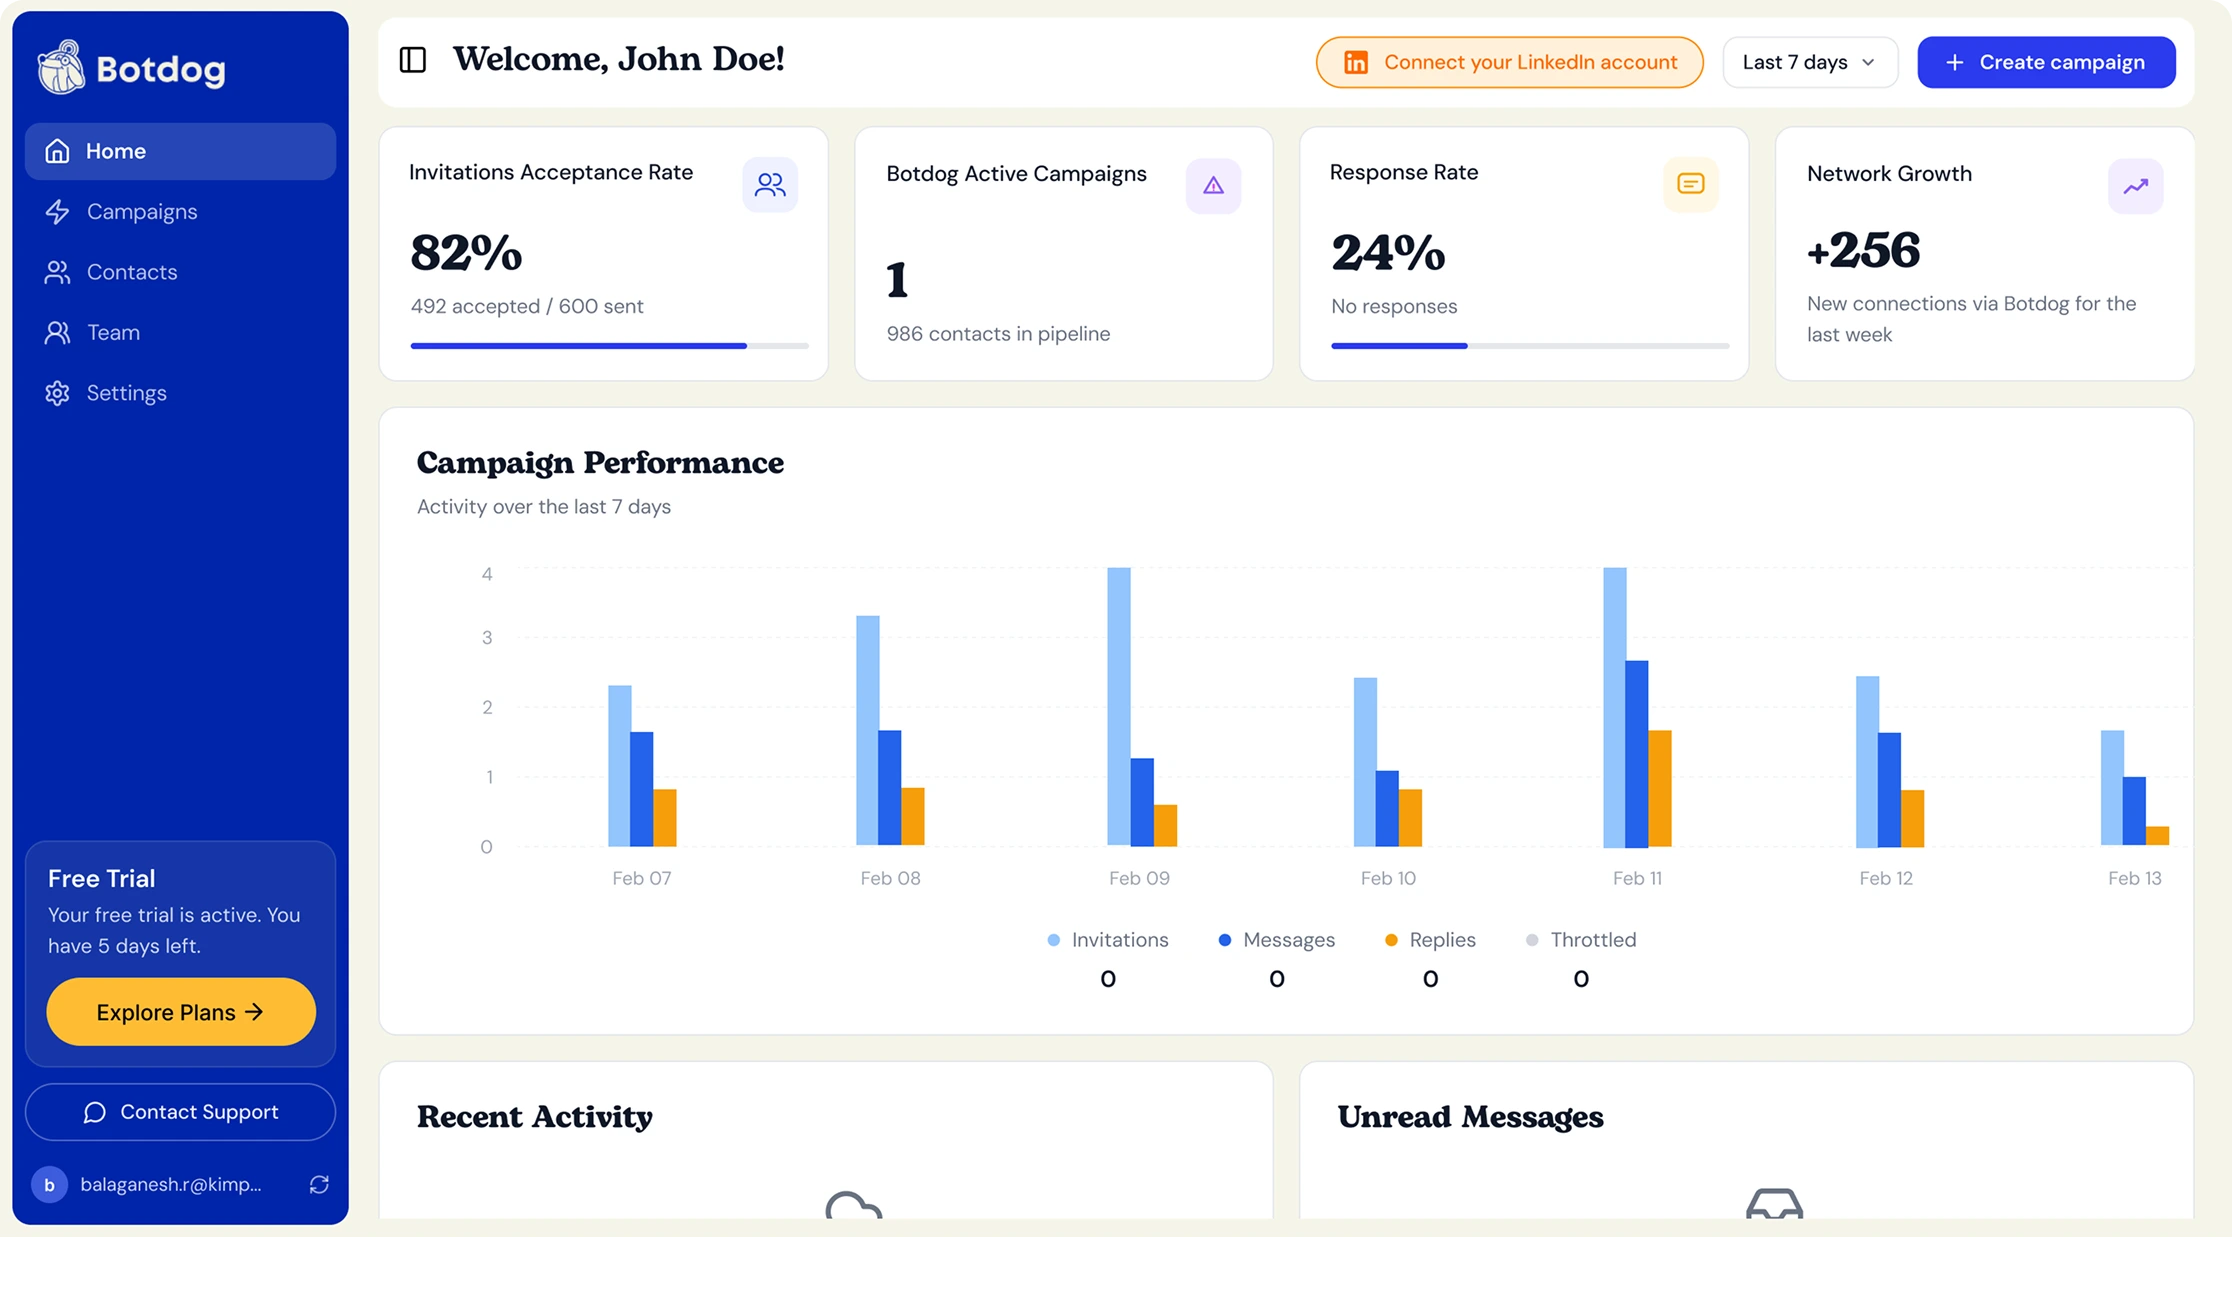Click Explore Plans in the Free Trial box
2232x1298 pixels.
point(180,1011)
